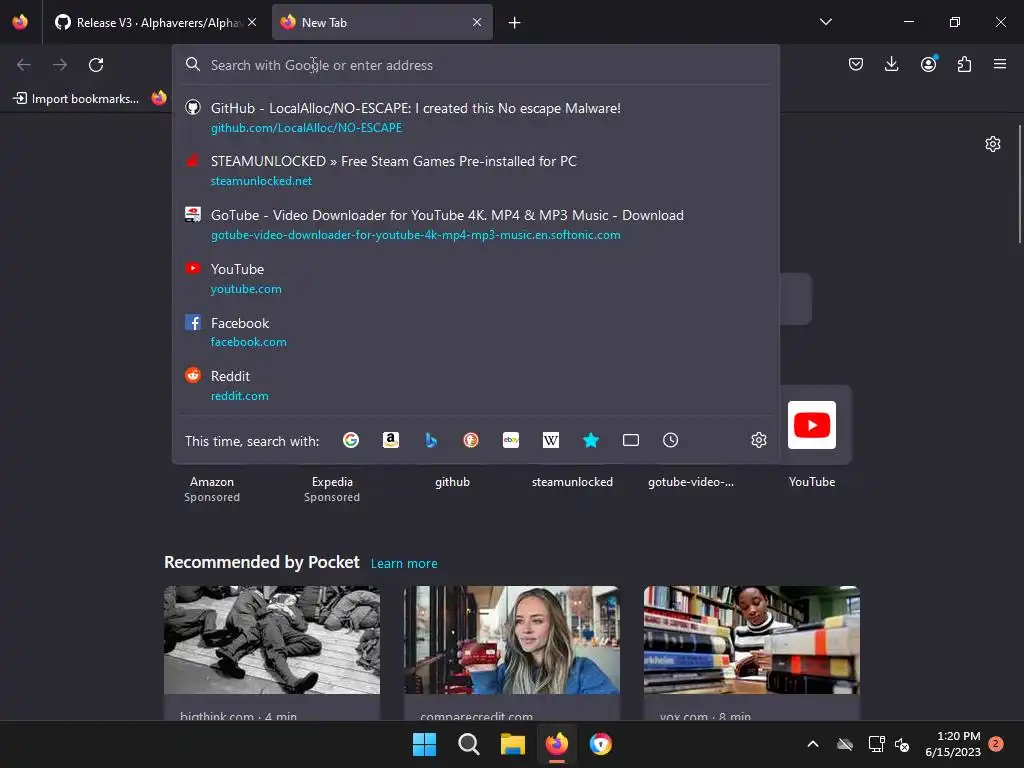Go forward one page
Screen dimensions: 1024x768
[x=60, y=65]
